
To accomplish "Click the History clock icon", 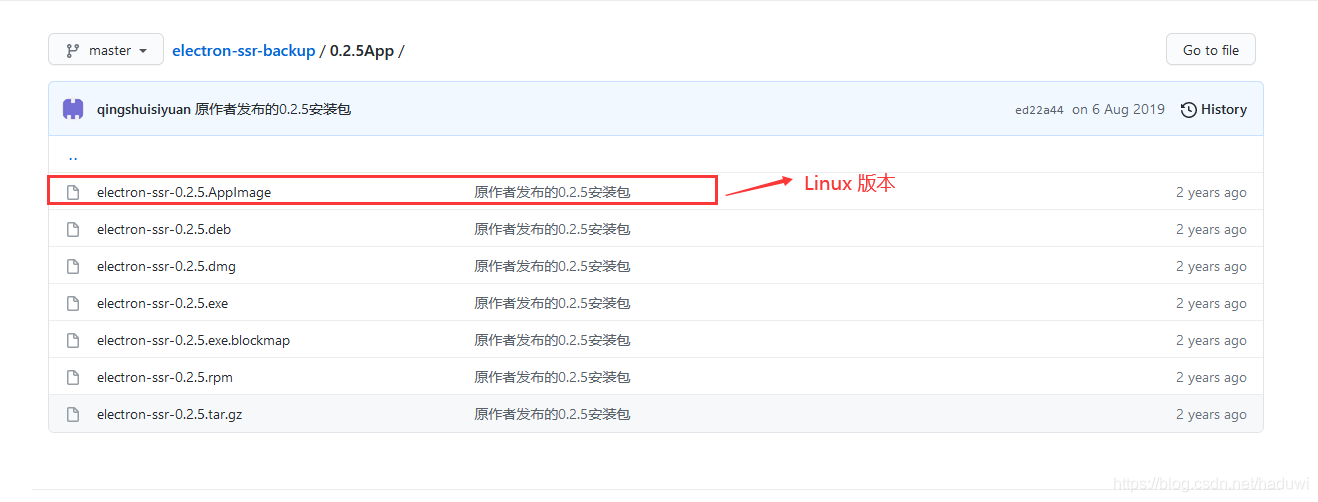I will (x=1188, y=109).
